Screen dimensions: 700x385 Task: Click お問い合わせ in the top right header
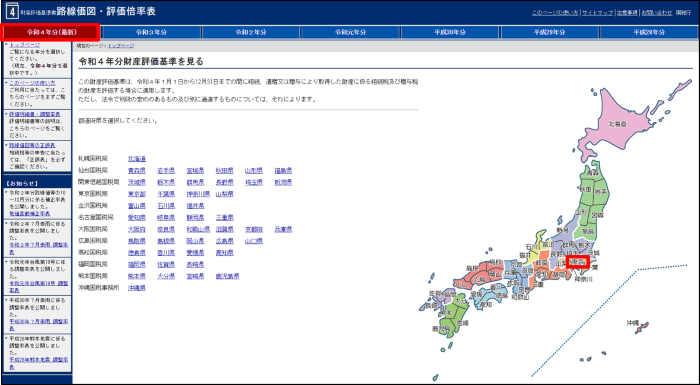coord(656,13)
